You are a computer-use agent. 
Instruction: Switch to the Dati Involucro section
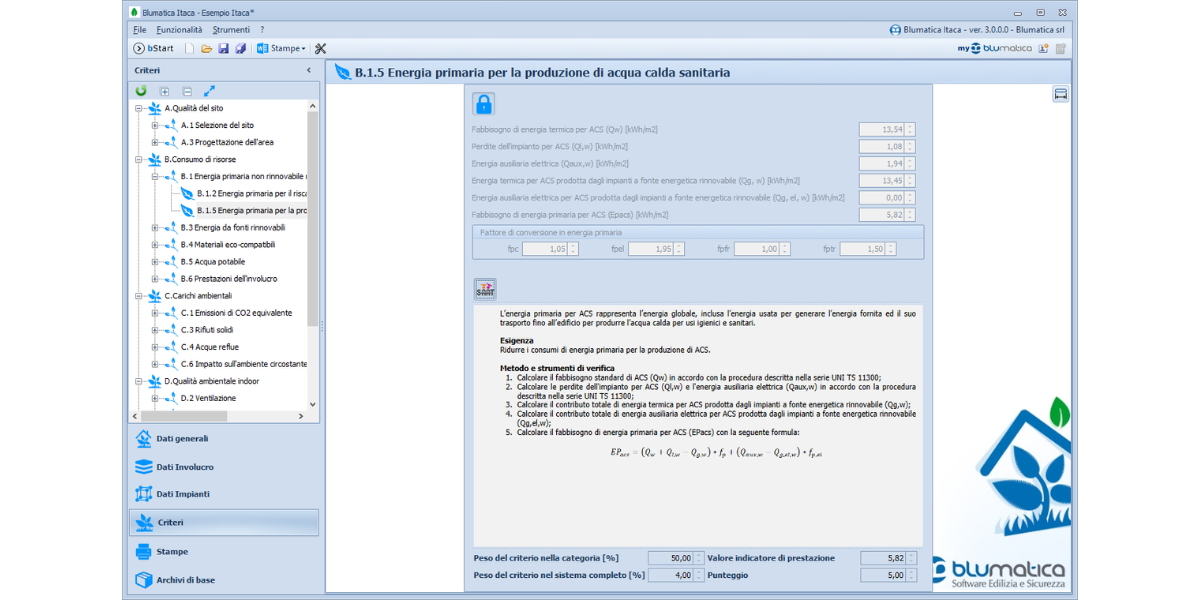(185, 467)
